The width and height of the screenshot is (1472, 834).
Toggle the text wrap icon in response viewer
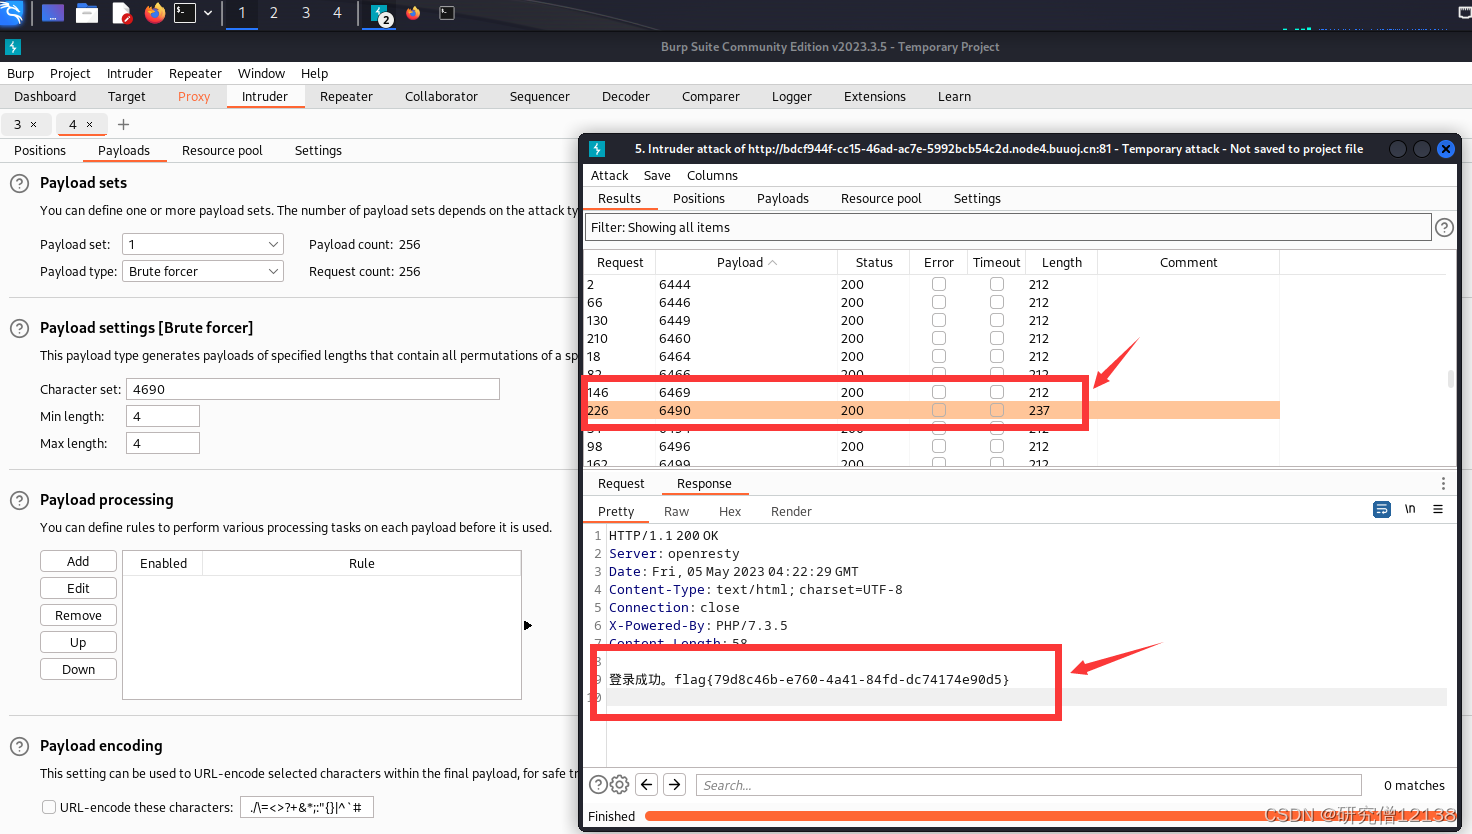pos(1382,509)
